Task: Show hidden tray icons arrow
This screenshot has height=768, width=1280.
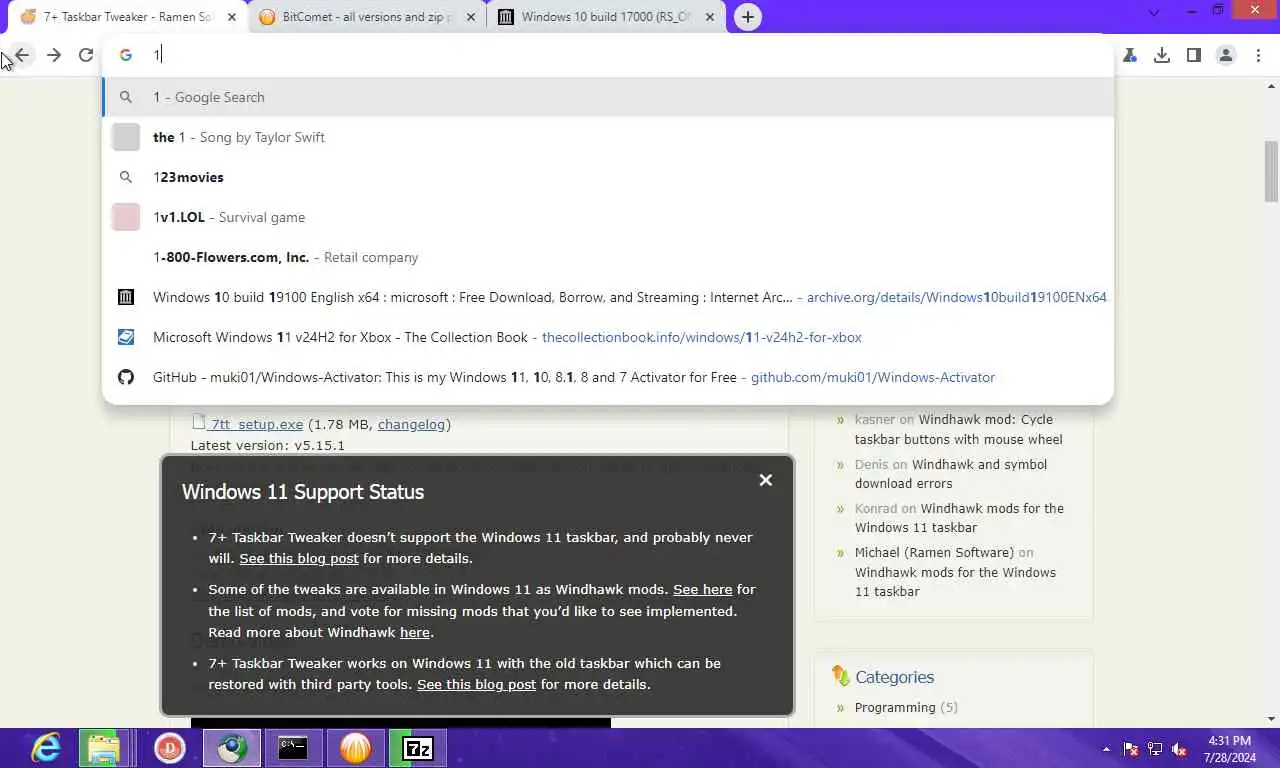Action: pos(1106,748)
